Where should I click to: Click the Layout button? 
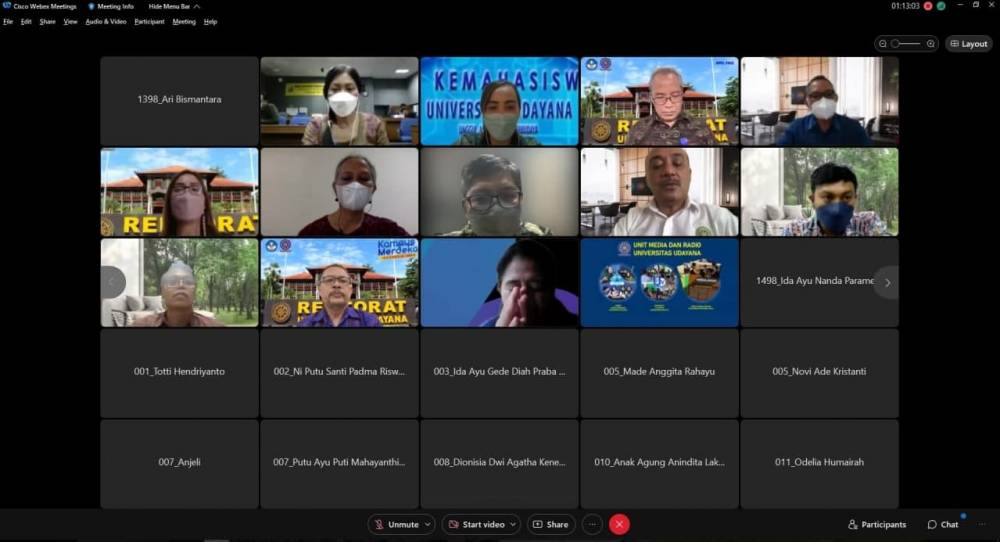point(969,44)
